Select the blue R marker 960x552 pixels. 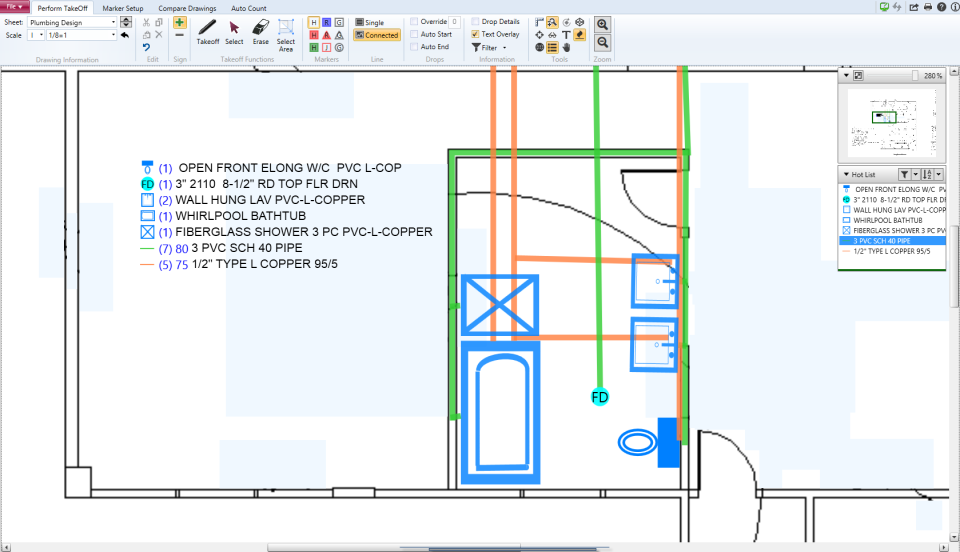point(326,22)
